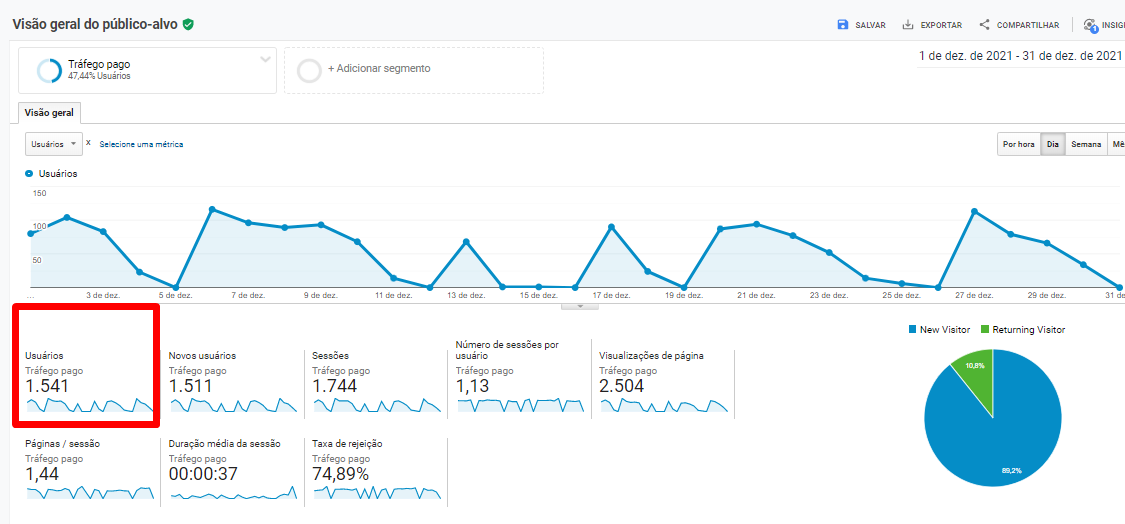Set chart granularity to Semana
The image size is (1125, 524).
click(x=1086, y=145)
